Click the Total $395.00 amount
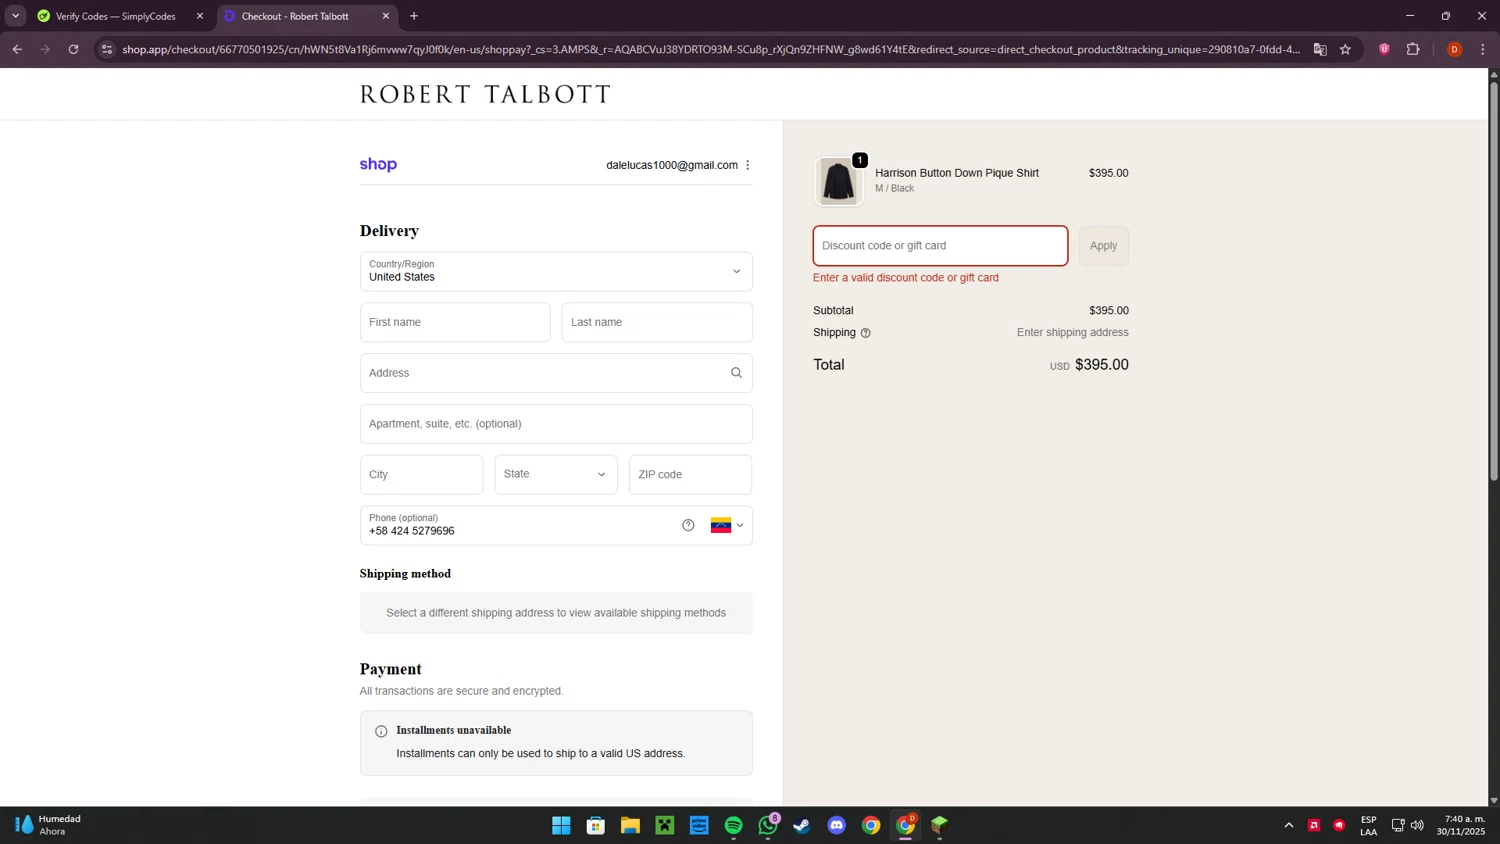Screen dimensions: 1500x844 coord(1101,365)
